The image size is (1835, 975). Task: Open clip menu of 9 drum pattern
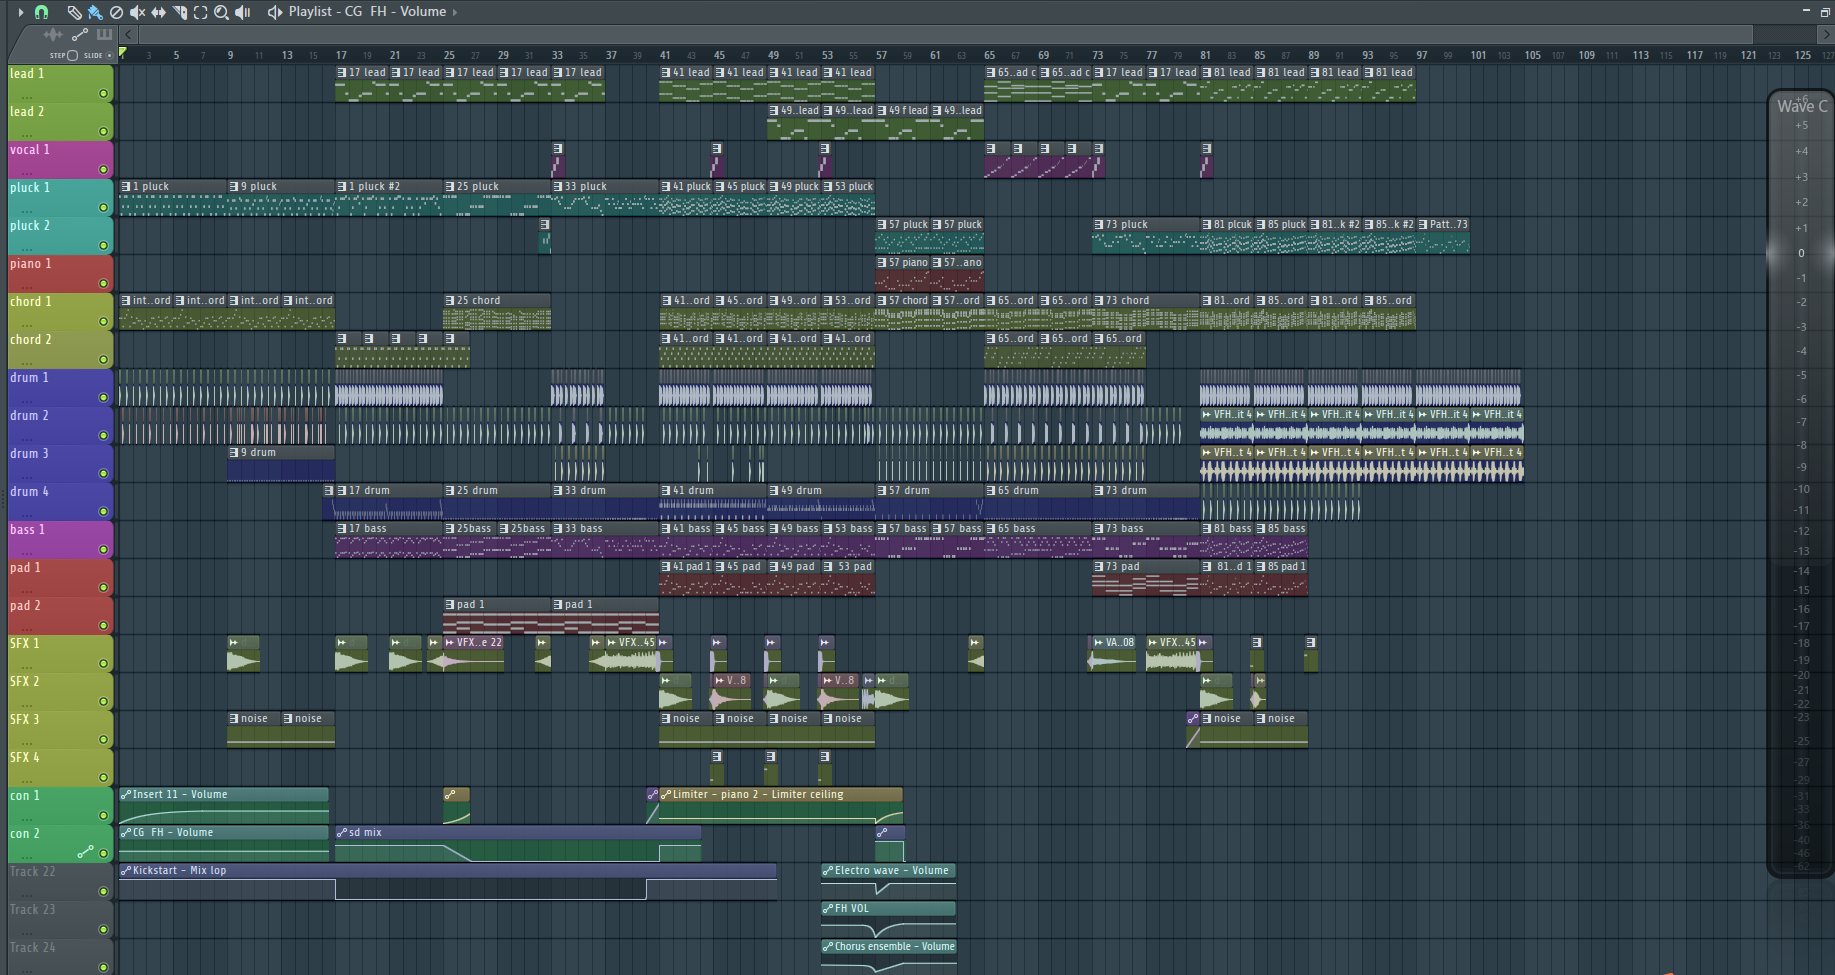[x=234, y=453]
